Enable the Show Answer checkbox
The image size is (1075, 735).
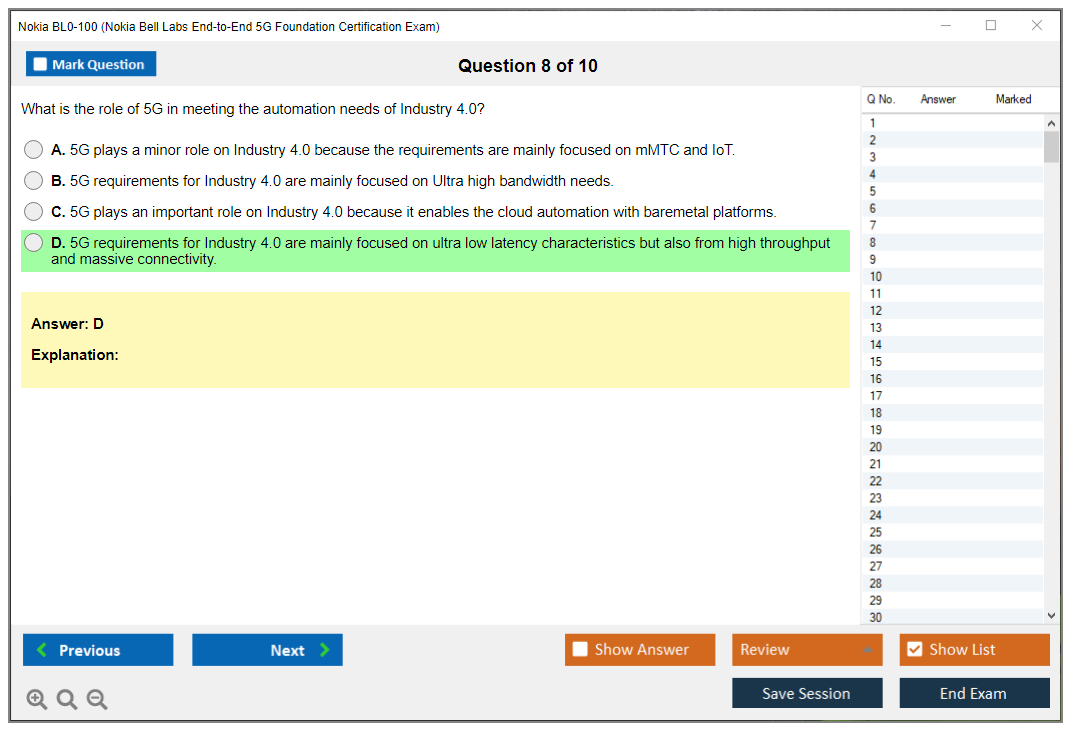coord(581,650)
